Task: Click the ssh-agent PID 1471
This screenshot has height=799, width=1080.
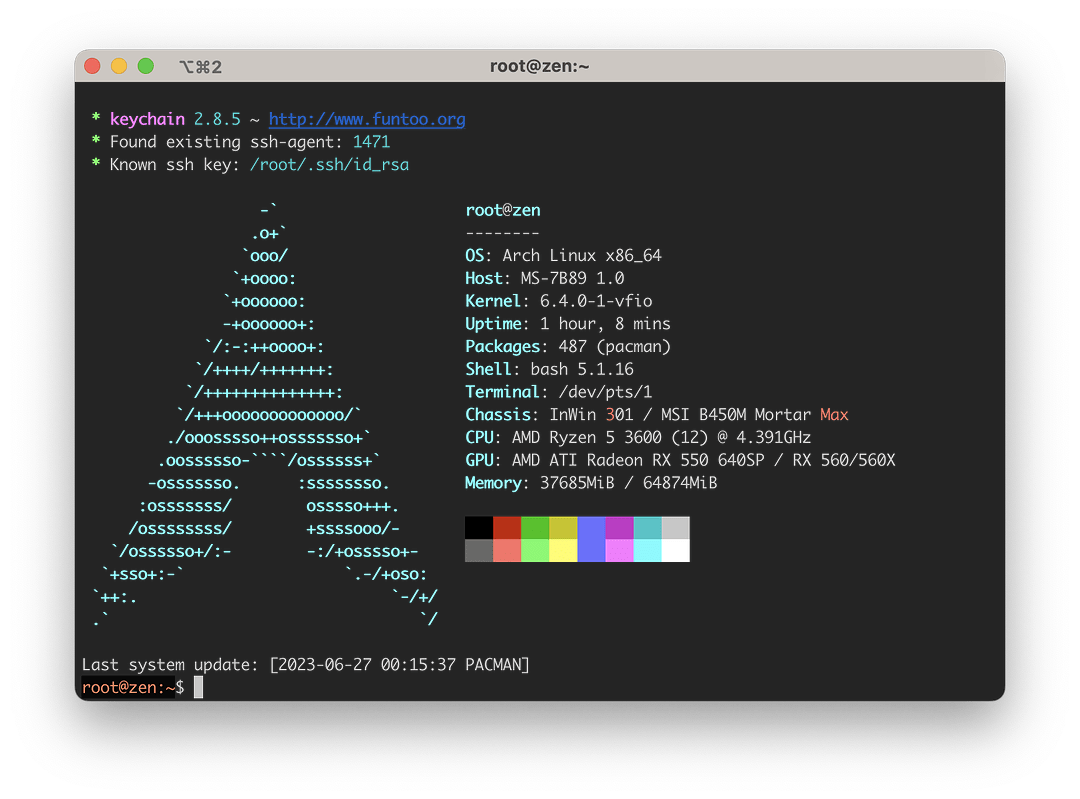Action: click(x=371, y=142)
